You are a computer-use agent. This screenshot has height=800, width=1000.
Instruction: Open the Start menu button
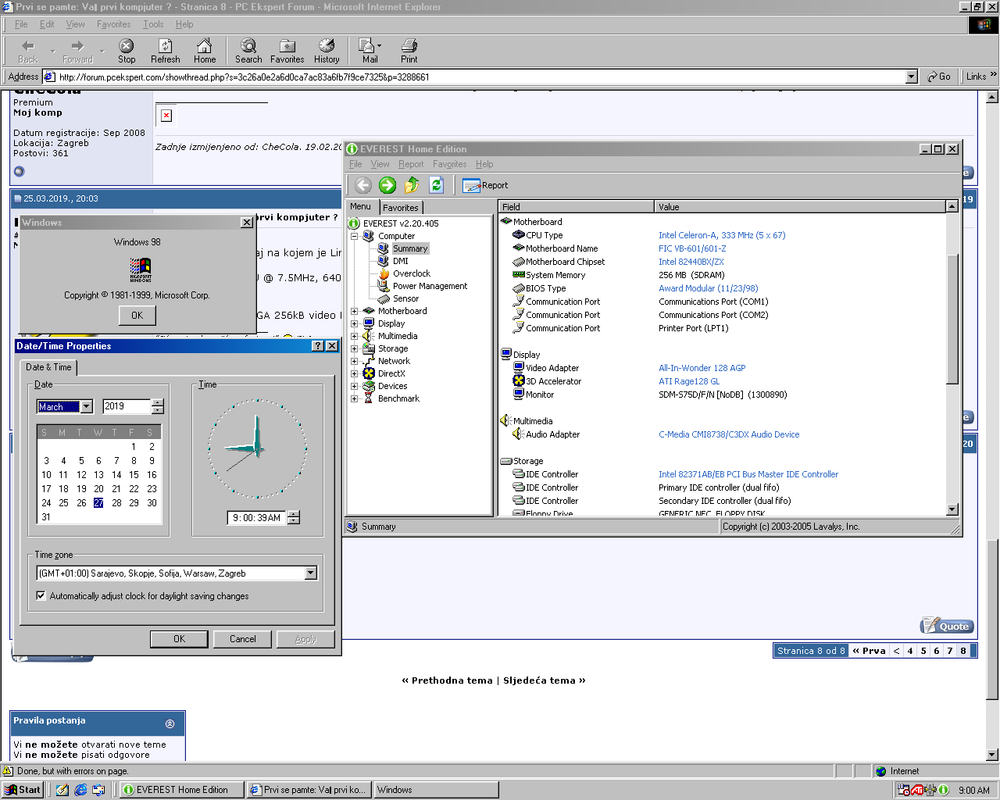[23, 790]
